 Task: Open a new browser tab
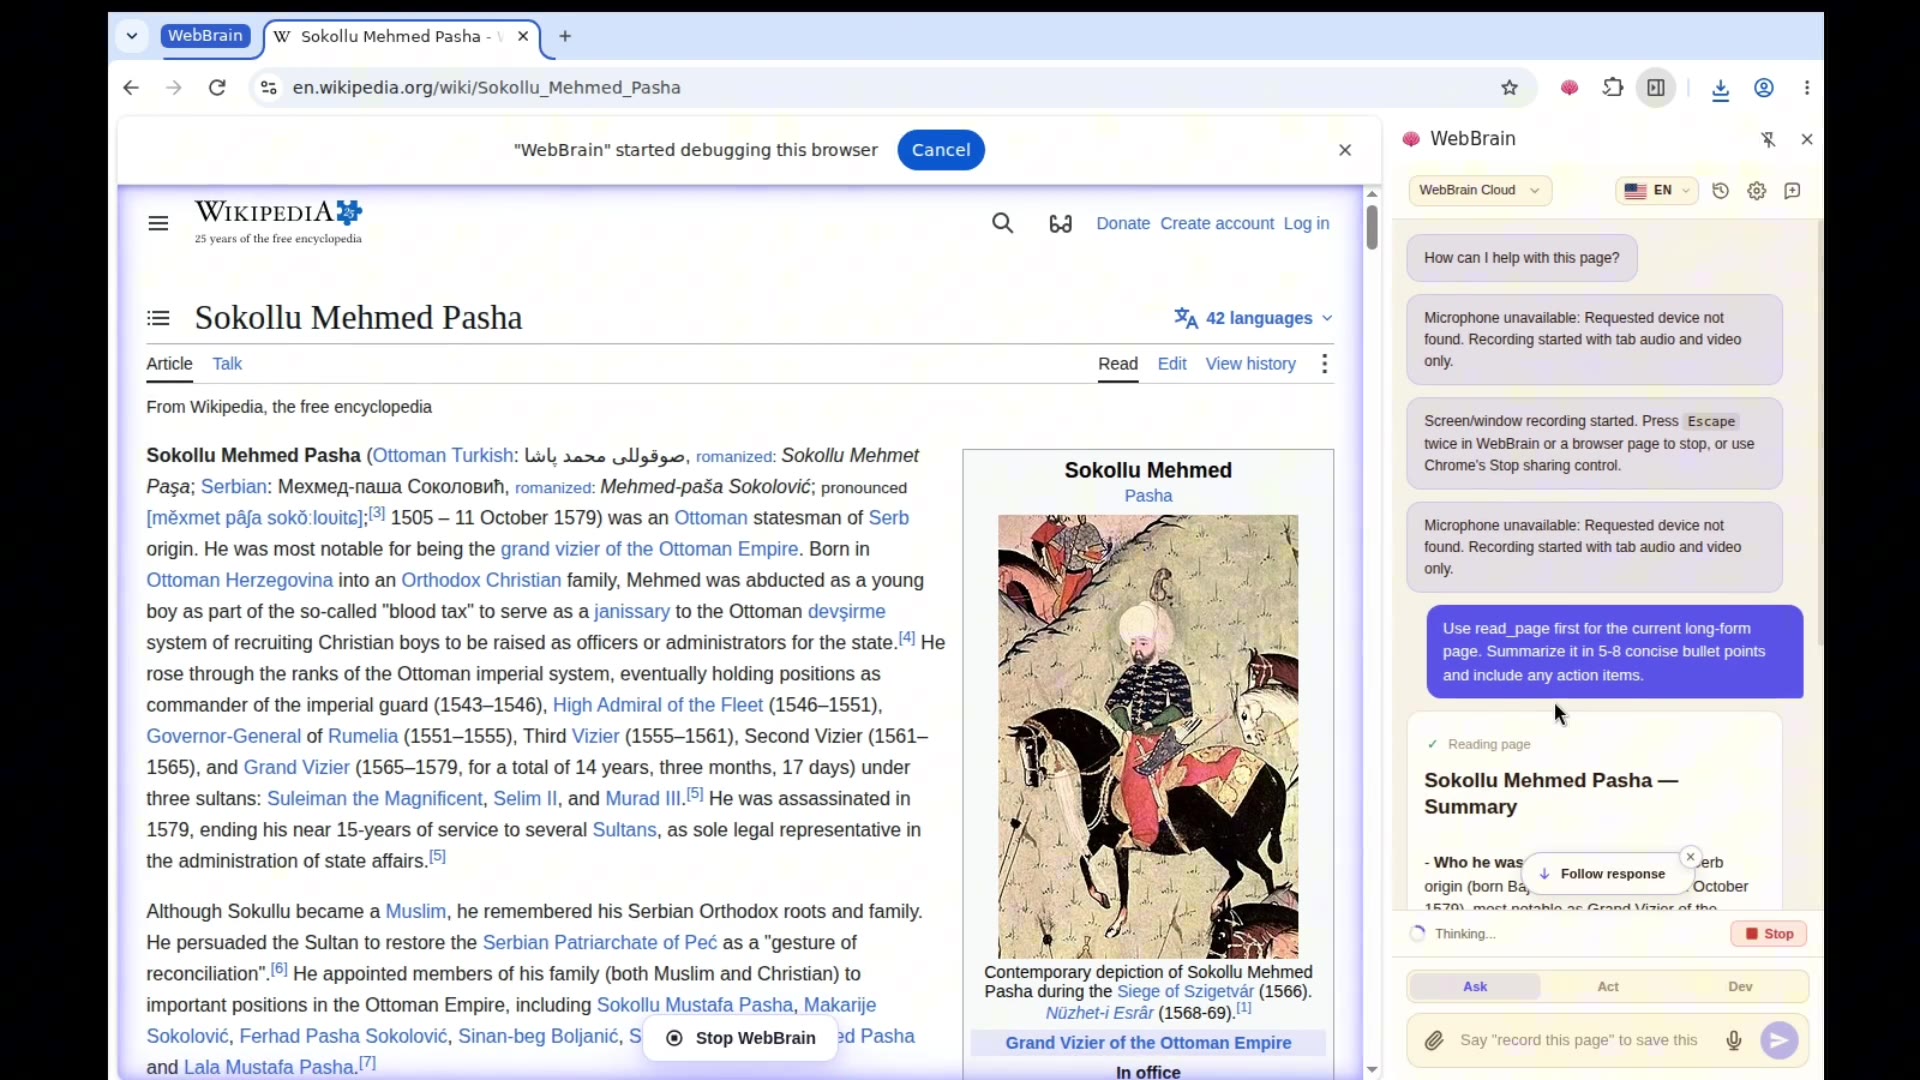pyautogui.click(x=566, y=37)
